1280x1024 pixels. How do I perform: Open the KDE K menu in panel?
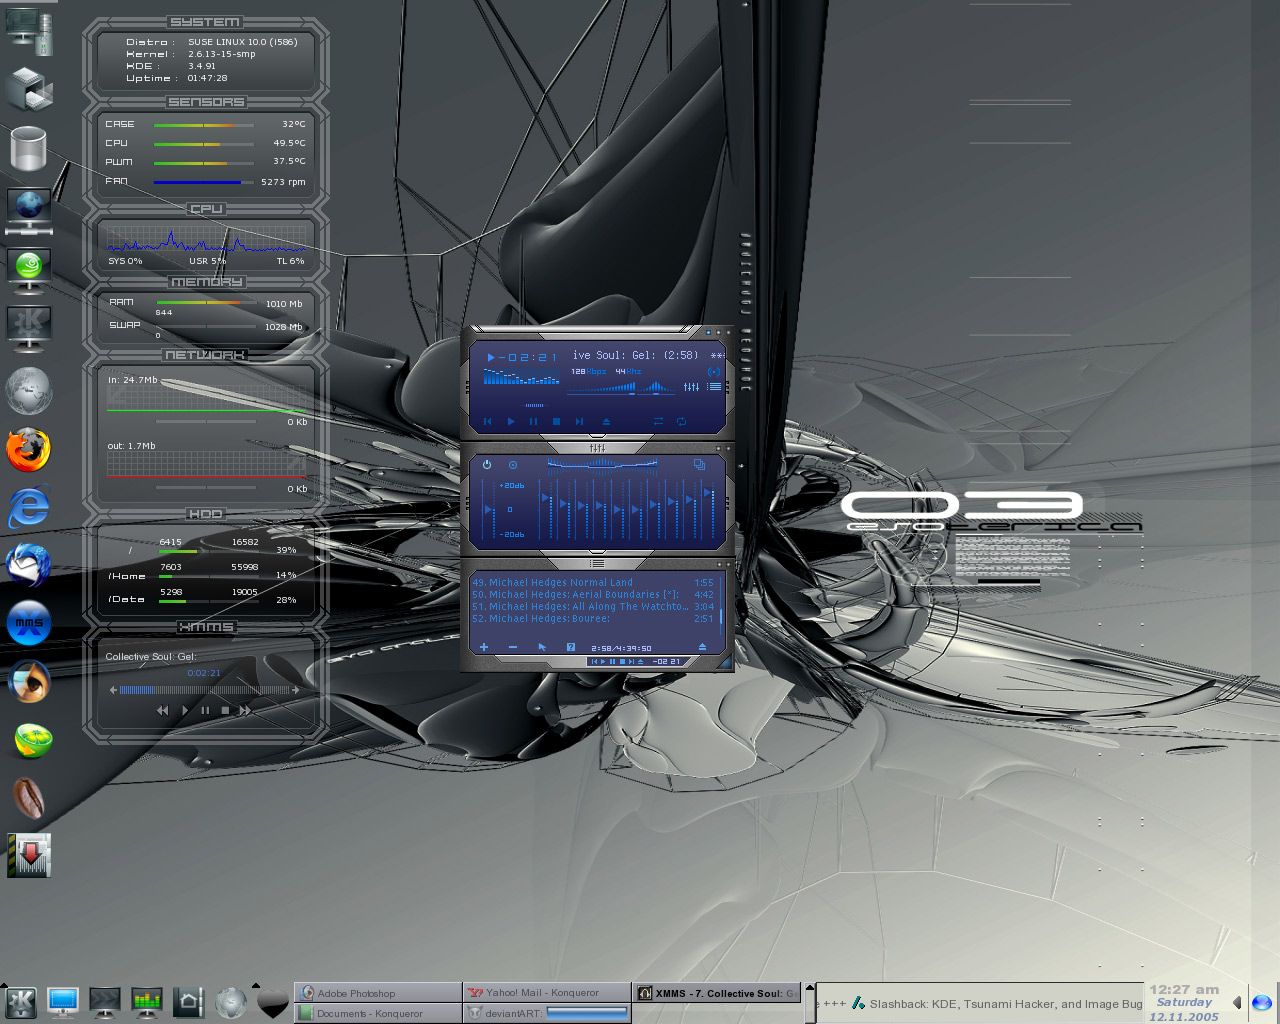click(20, 1002)
